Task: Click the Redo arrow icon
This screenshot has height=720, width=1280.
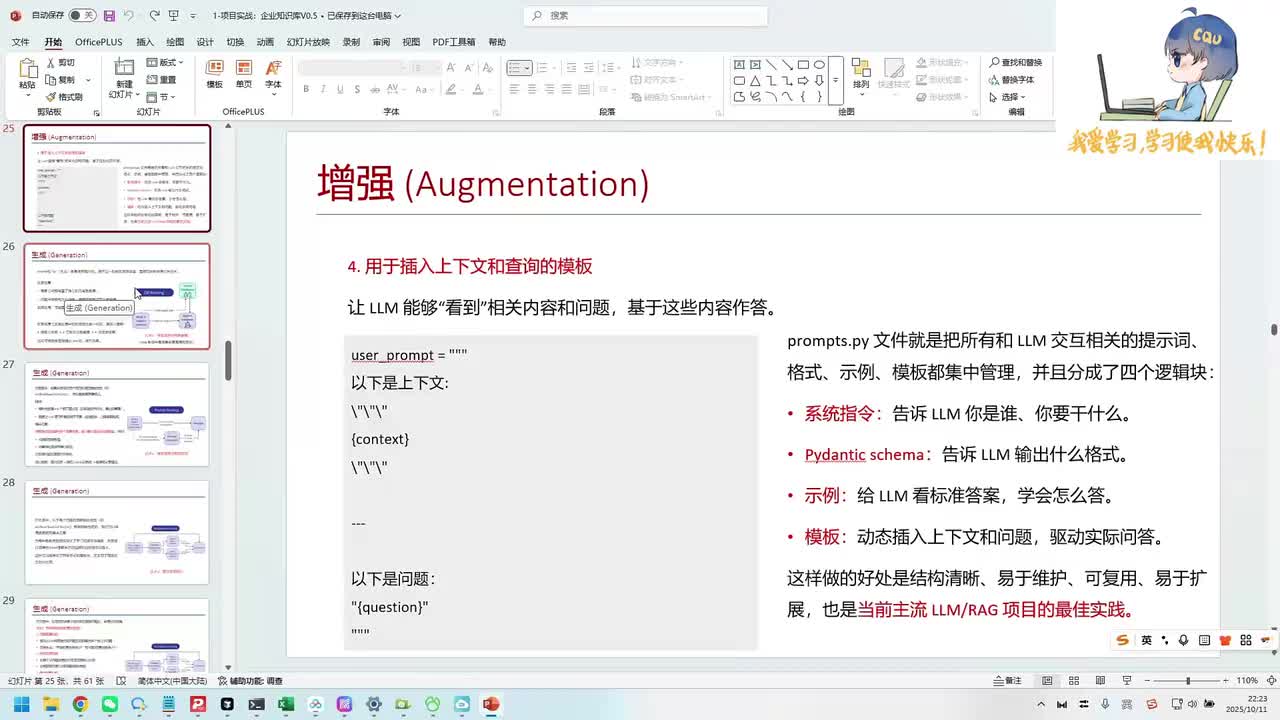Action: tap(154, 16)
